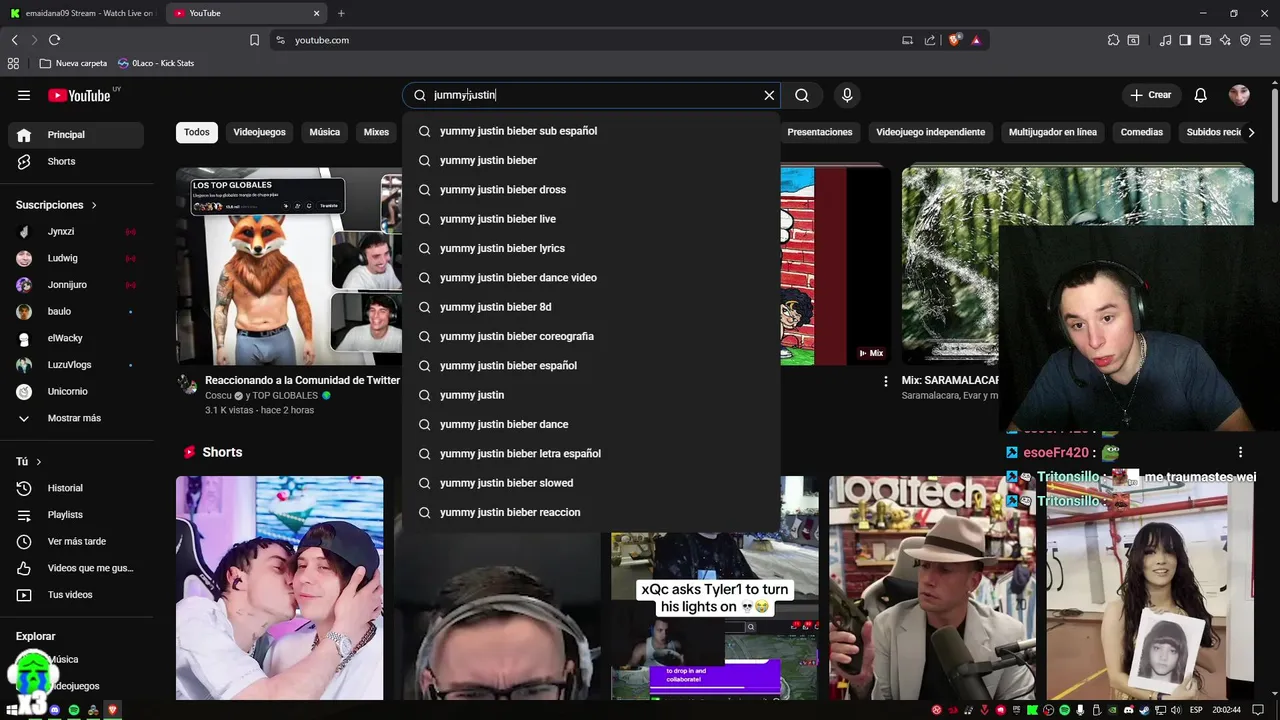Image resolution: width=1280 pixels, height=720 pixels.
Task: Toggle the browser sidebar panel icon
Action: pos(1185,40)
